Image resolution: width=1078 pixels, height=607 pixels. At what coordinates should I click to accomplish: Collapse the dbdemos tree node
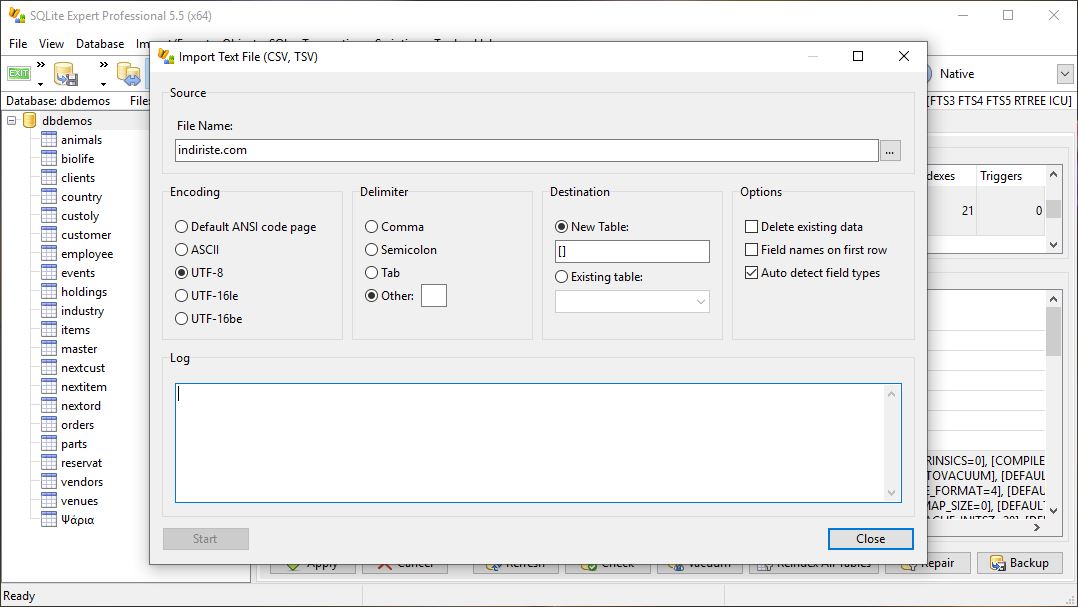[12, 120]
